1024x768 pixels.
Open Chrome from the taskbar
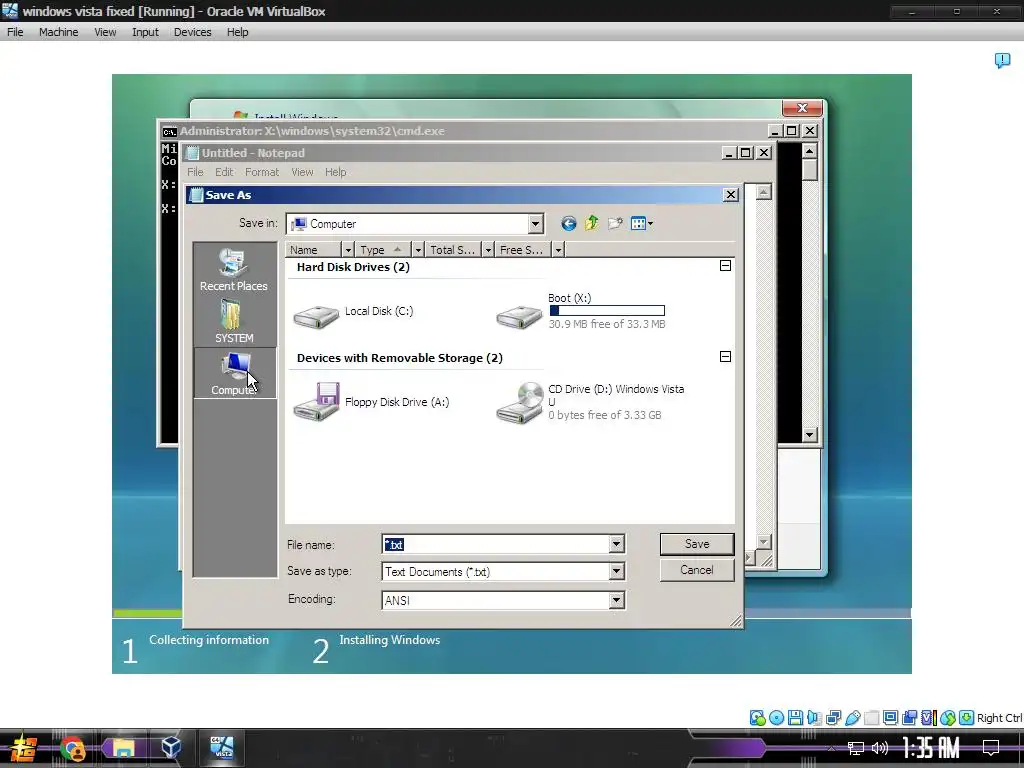[x=72, y=748]
